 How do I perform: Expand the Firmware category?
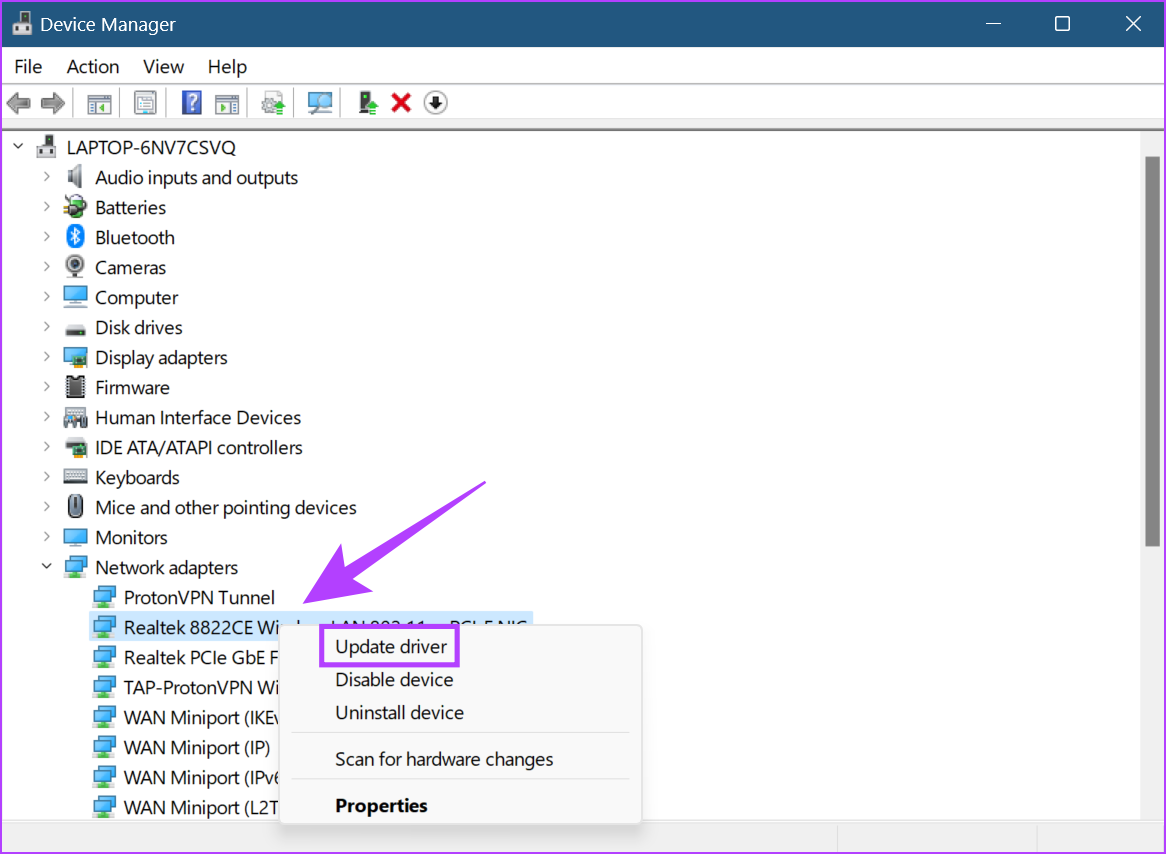click(x=47, y=386)
